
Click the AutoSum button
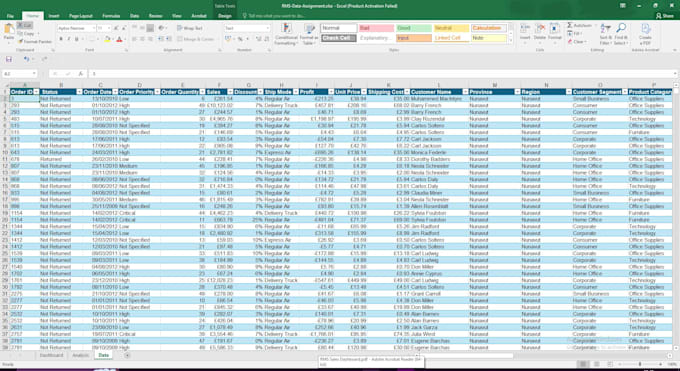coord(580,26)
